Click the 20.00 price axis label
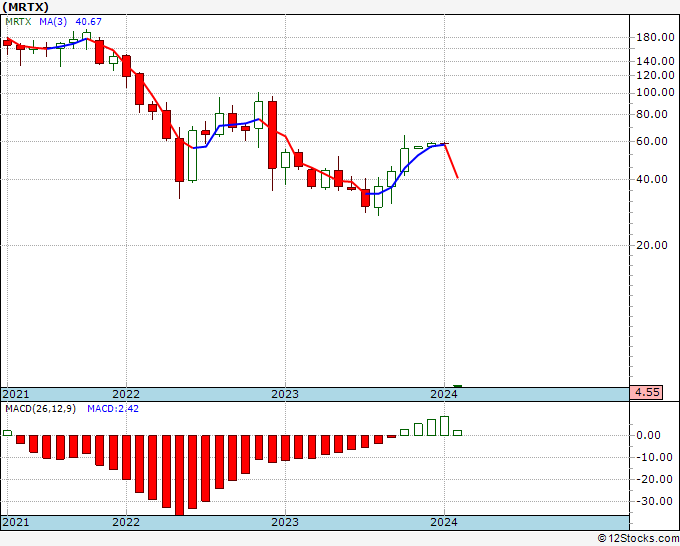Viewport: 680px width, 546px height. coord(652,245)
